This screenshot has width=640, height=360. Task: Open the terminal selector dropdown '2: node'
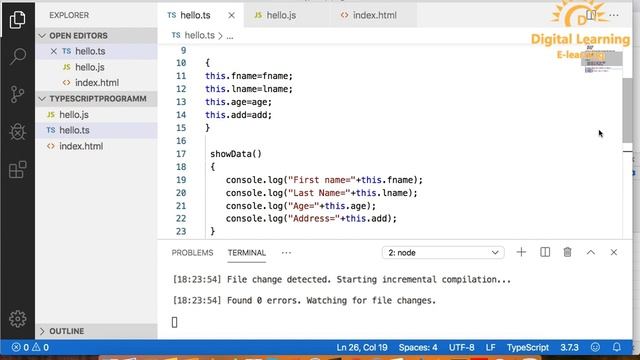pos(443,253)
